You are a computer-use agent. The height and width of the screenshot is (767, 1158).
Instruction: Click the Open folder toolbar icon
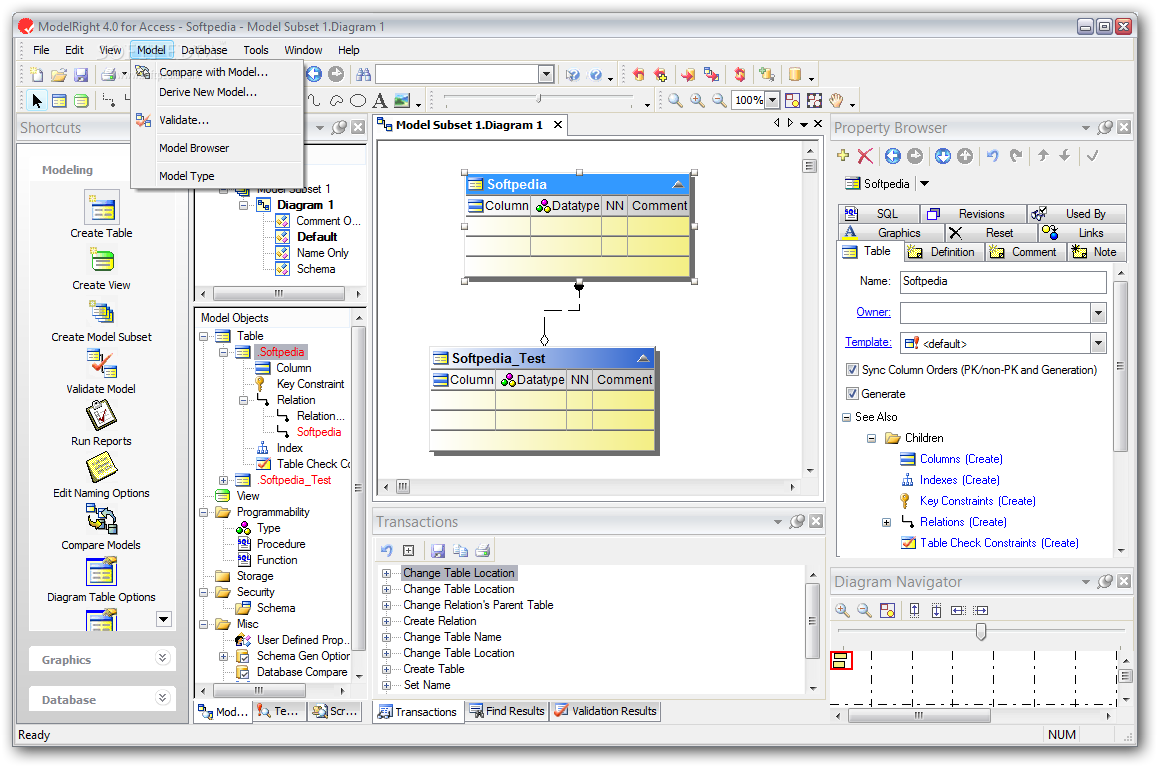58,75
